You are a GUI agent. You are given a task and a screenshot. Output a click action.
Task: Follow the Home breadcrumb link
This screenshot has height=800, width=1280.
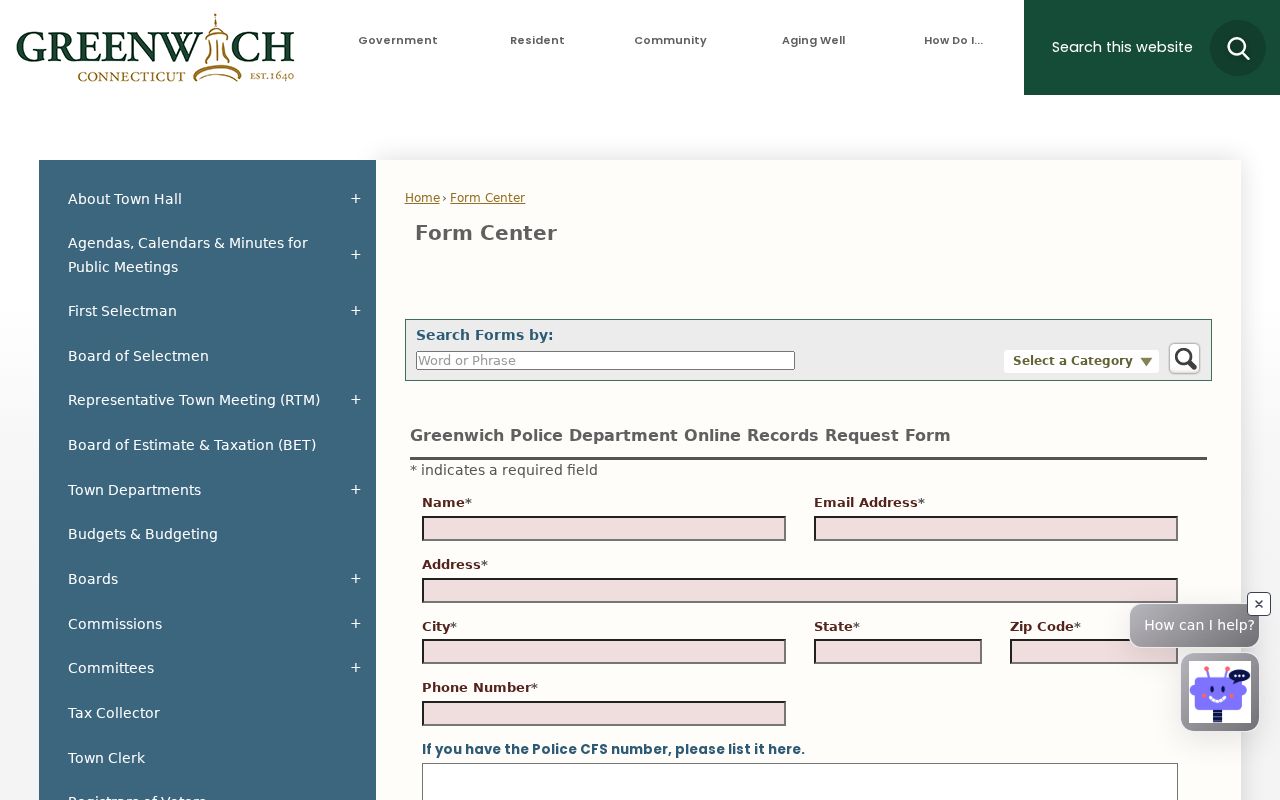[422, 198]
